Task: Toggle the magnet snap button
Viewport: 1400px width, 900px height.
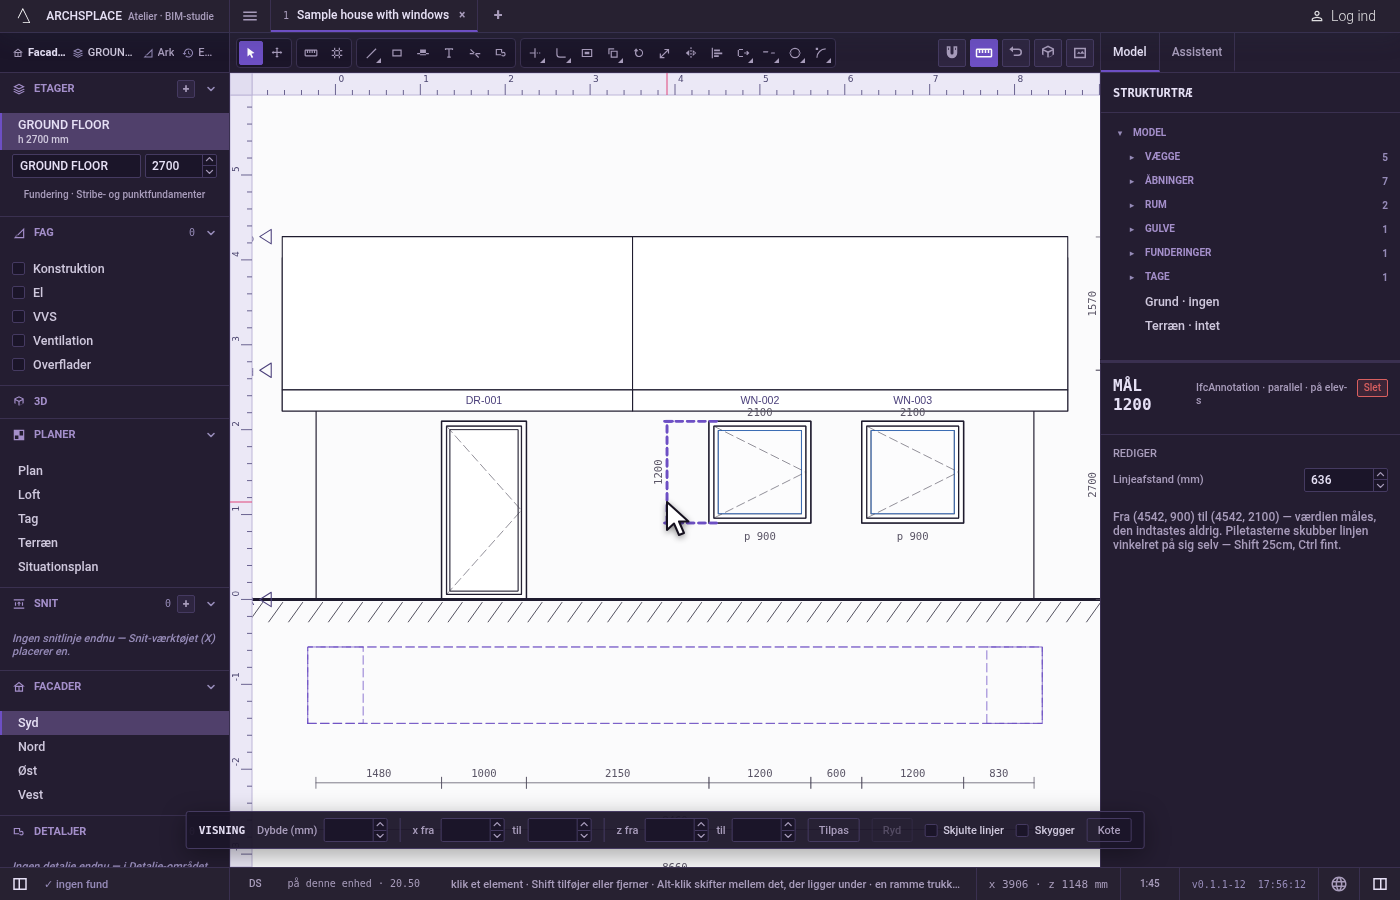Action: click(952, 53)
